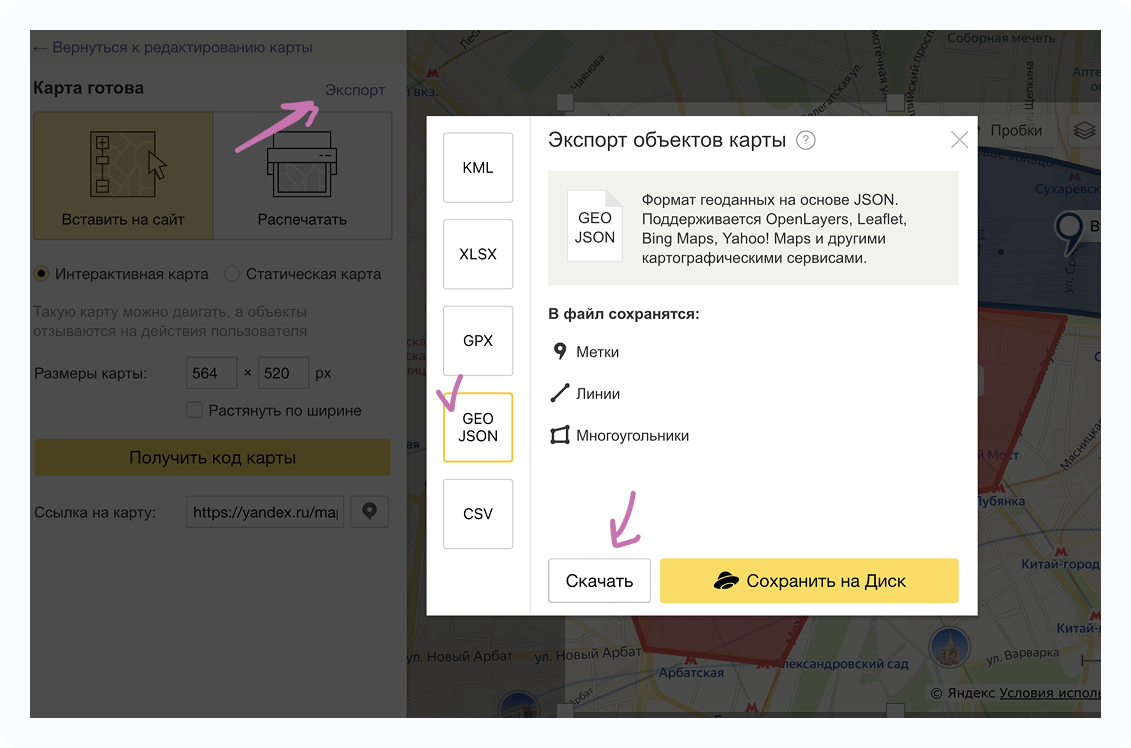Viewport: 1131px width, 748px height.
Task: Open the Экспорт link
Action: 355,90
